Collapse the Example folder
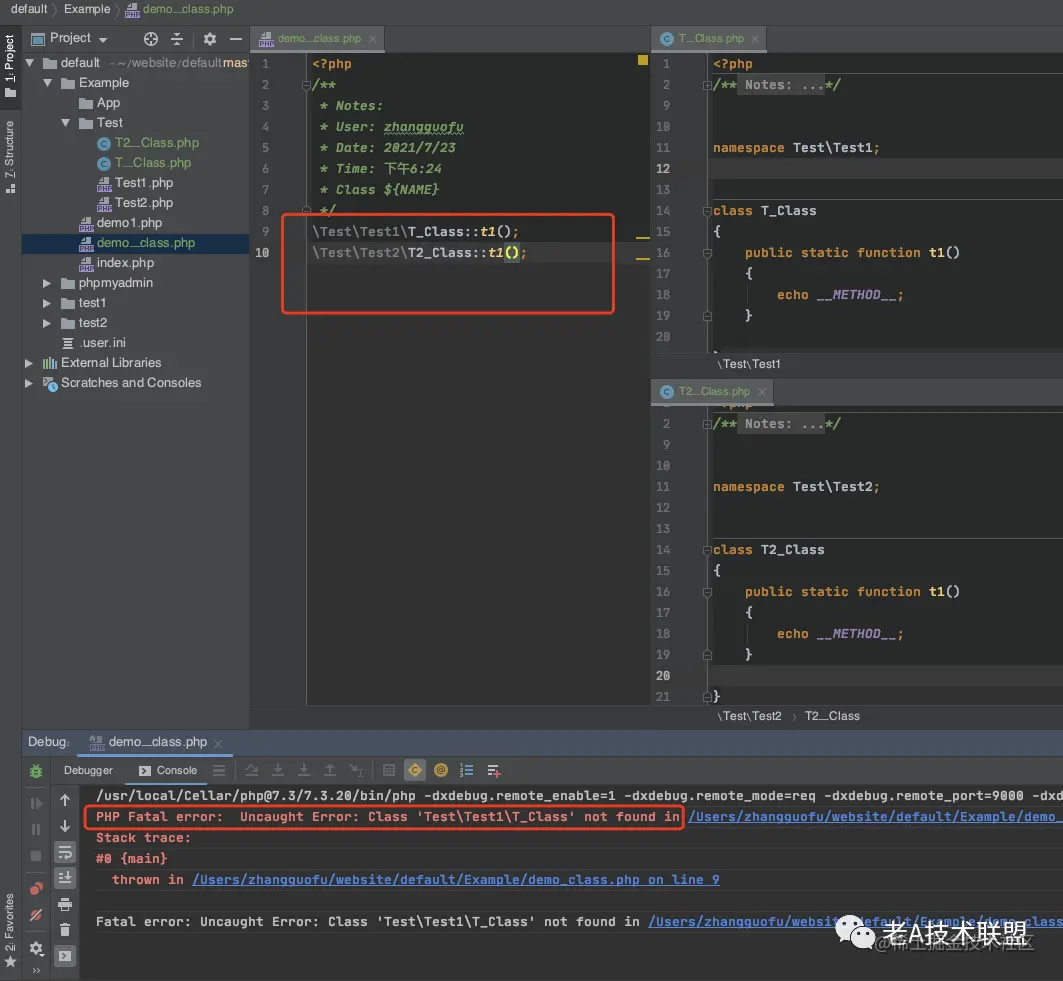Image resolution: width=1063 pixels, height=981 pixels. (47, 83)
